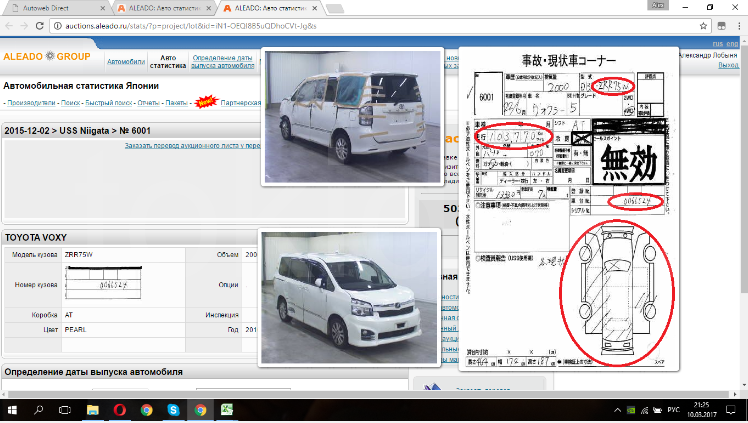Go forward in browser history
The height and width of the screenshot is (423, 748).
(24, 26)
